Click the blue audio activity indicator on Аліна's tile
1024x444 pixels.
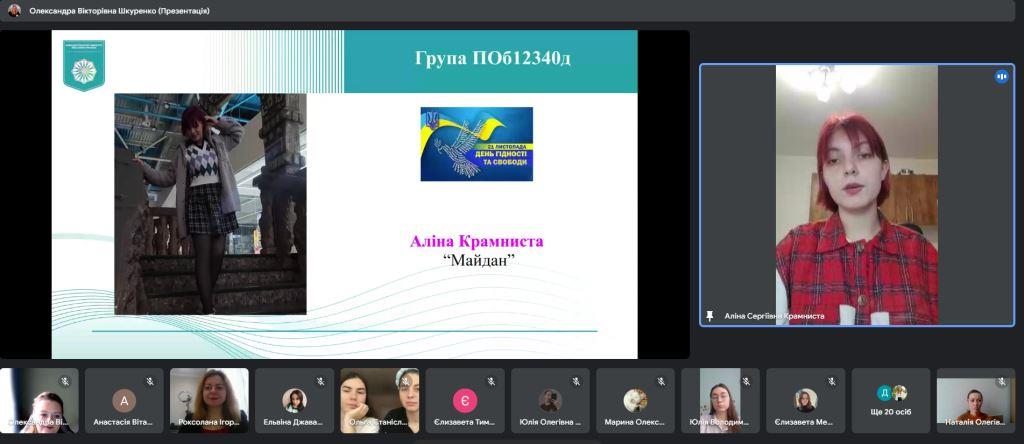(1001, 77)
